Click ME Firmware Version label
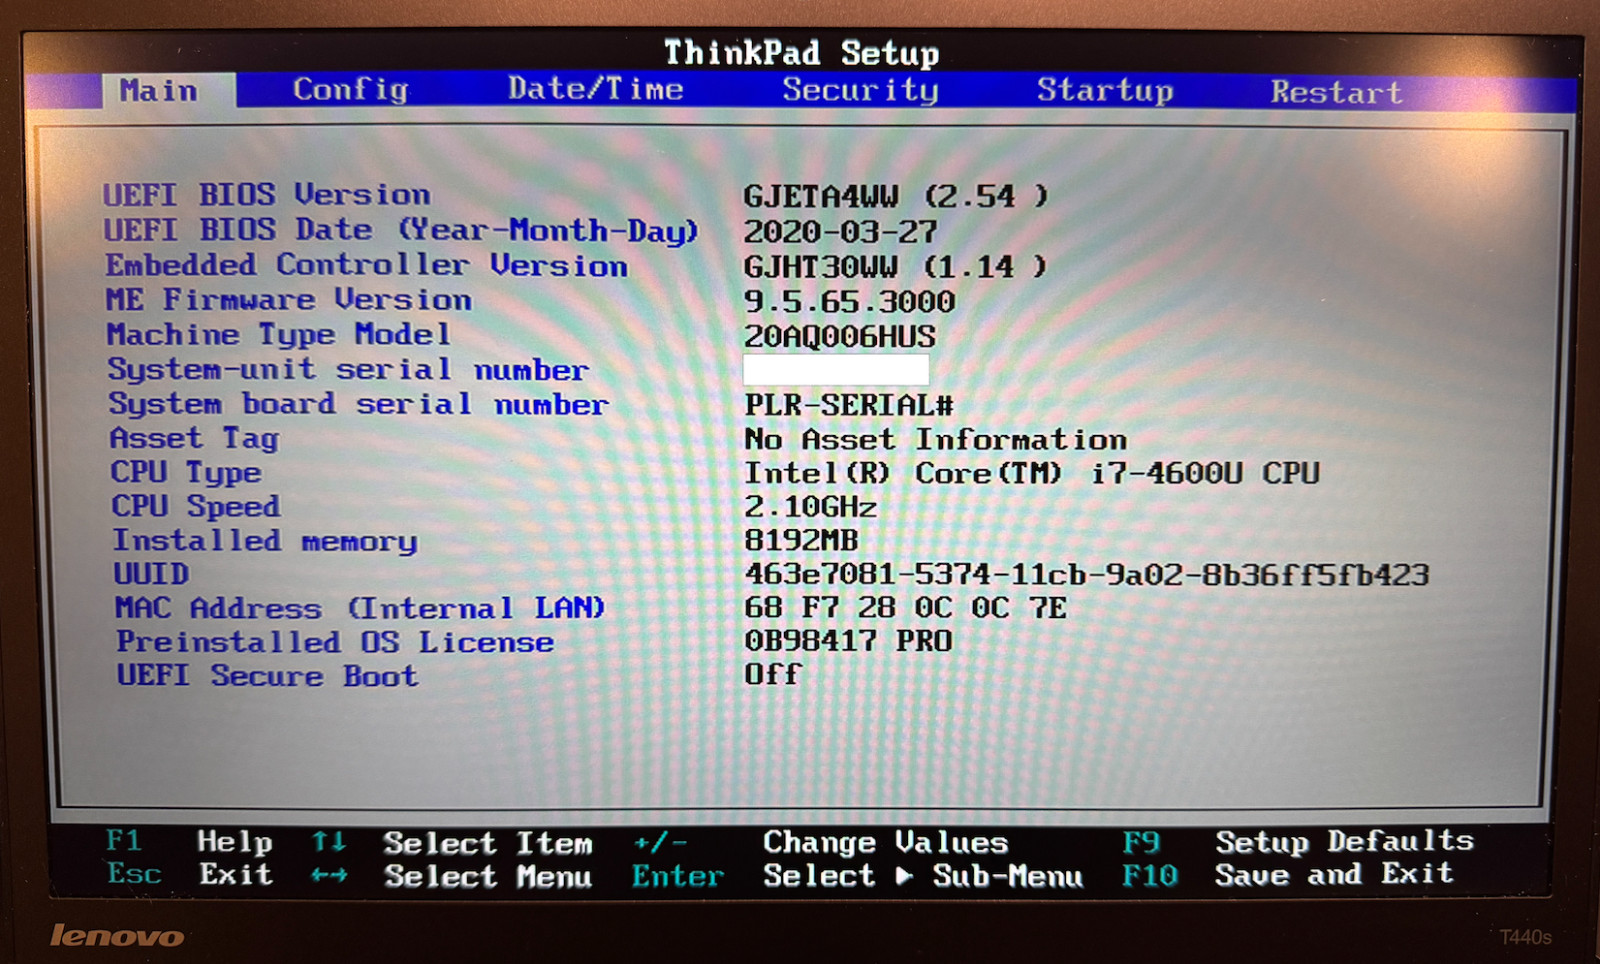 click(x=289, y=299)
